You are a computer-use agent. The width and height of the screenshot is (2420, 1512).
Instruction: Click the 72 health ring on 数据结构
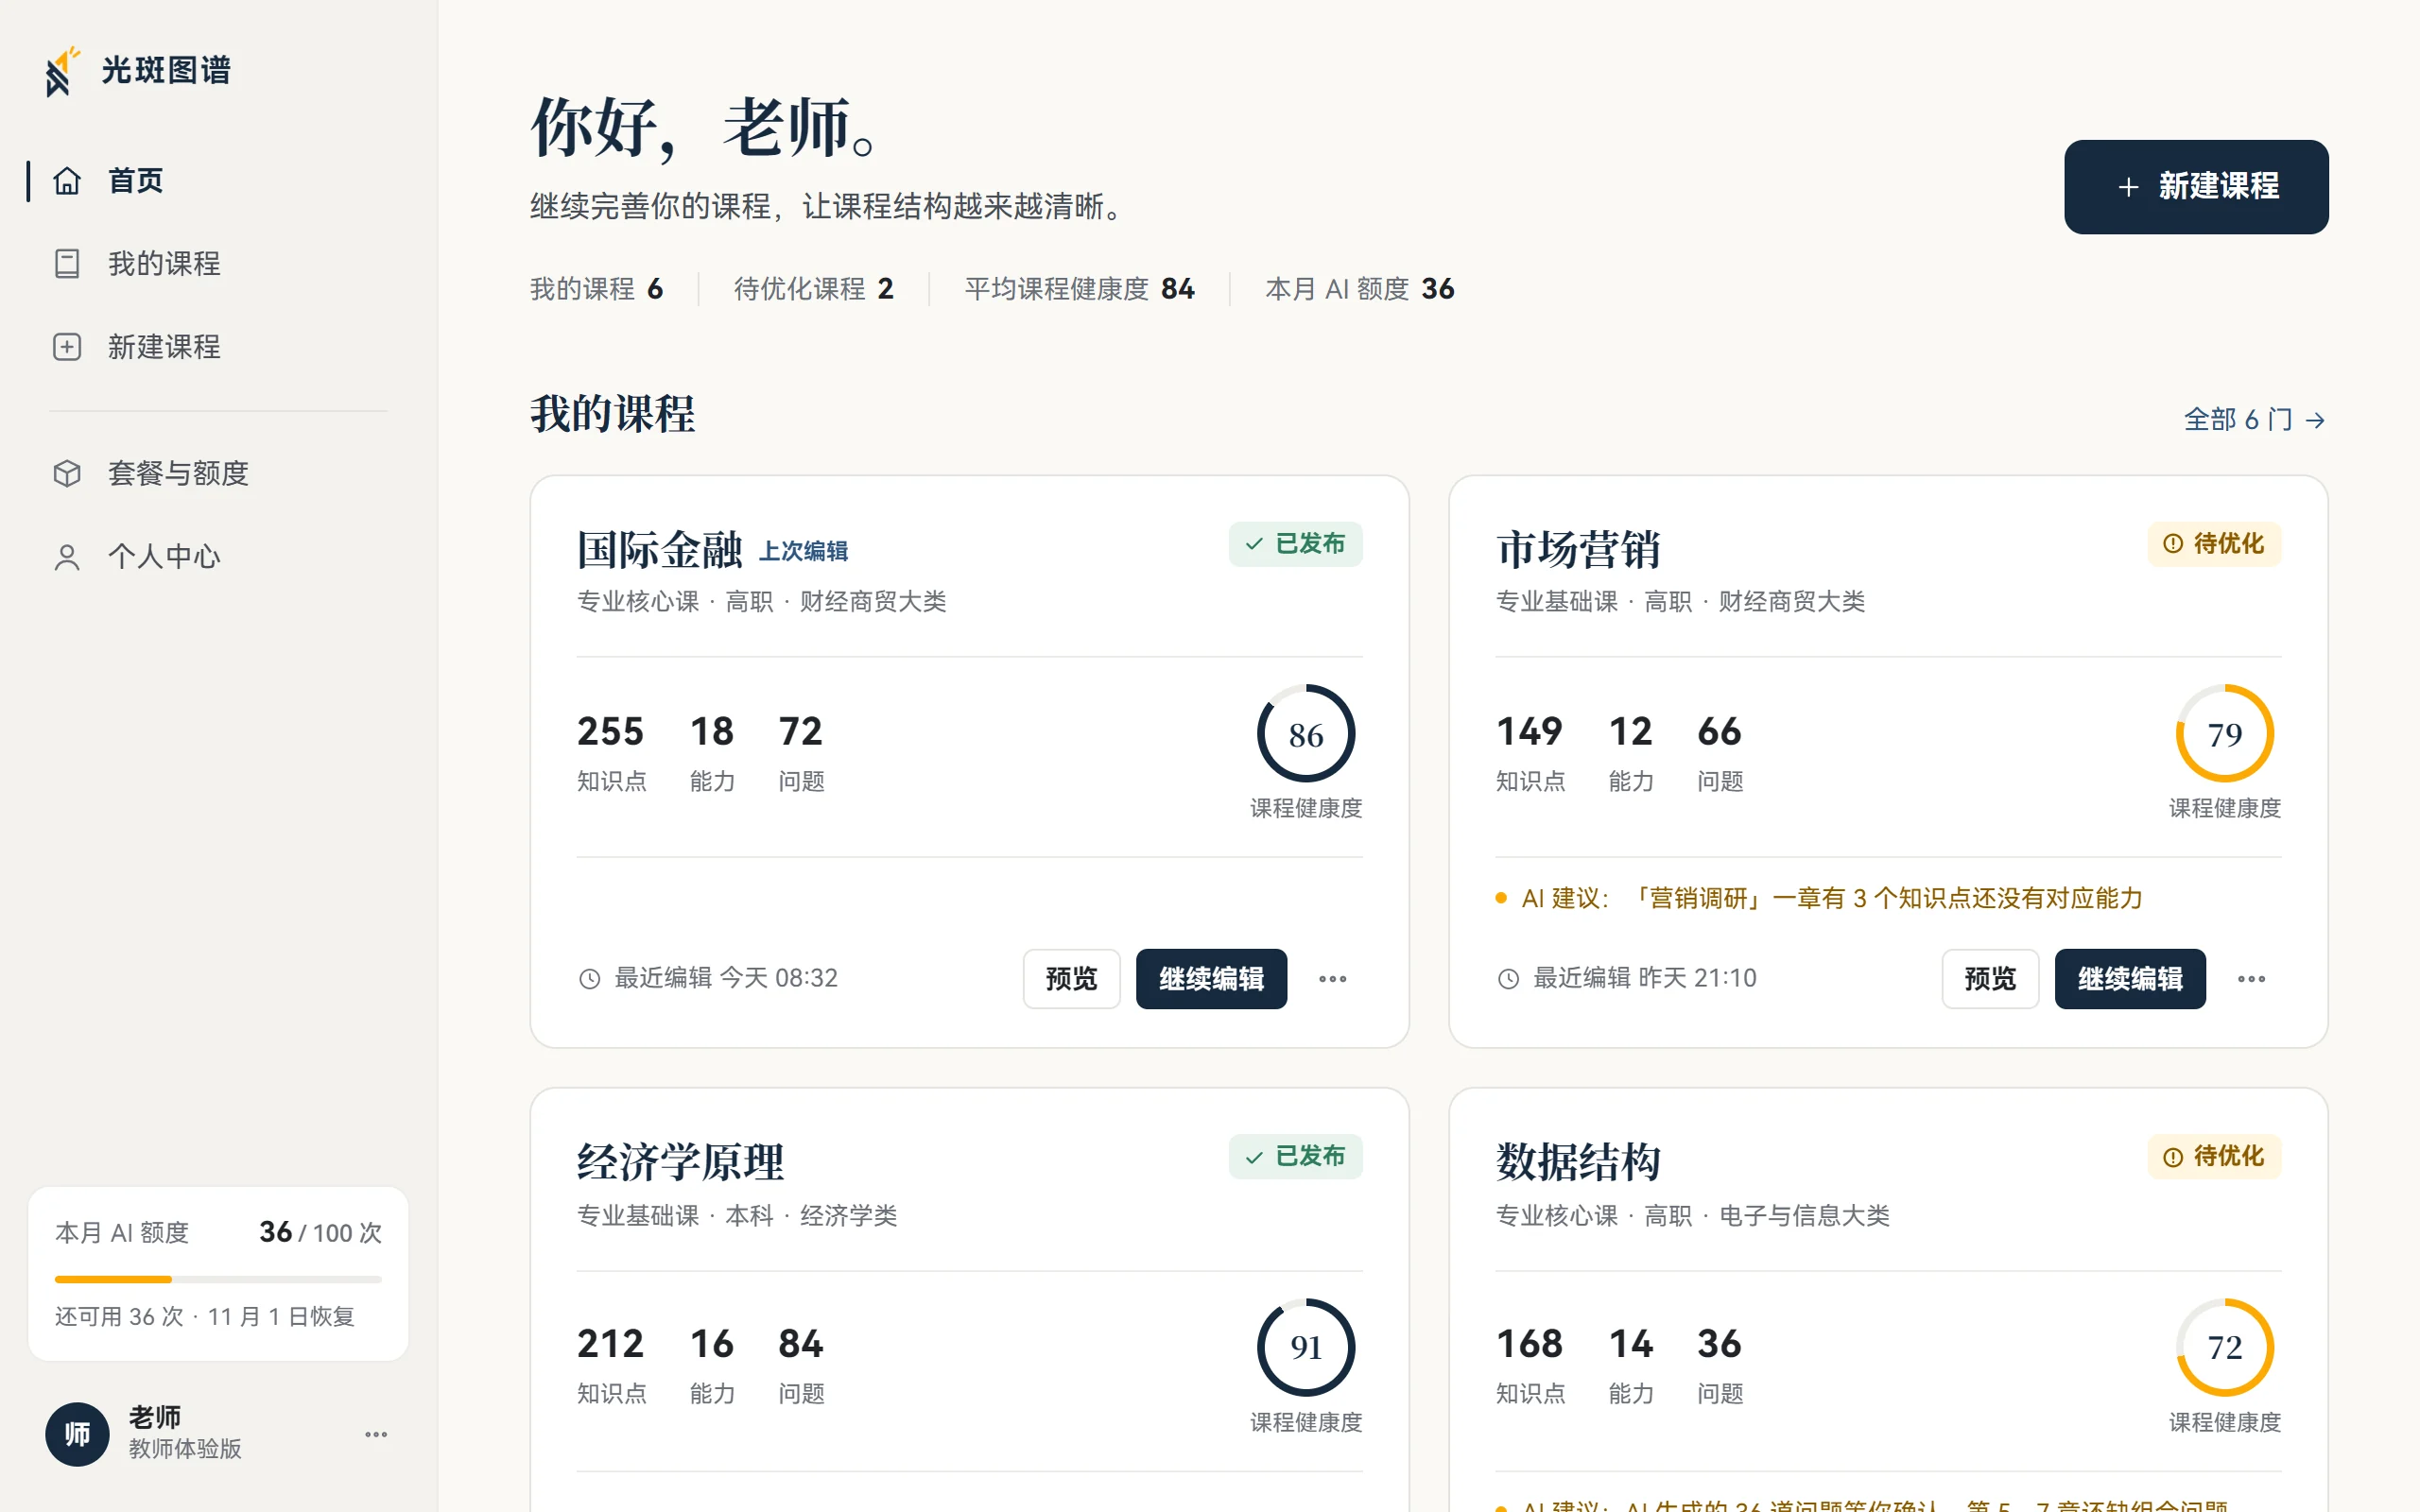pos(2224,1347)
